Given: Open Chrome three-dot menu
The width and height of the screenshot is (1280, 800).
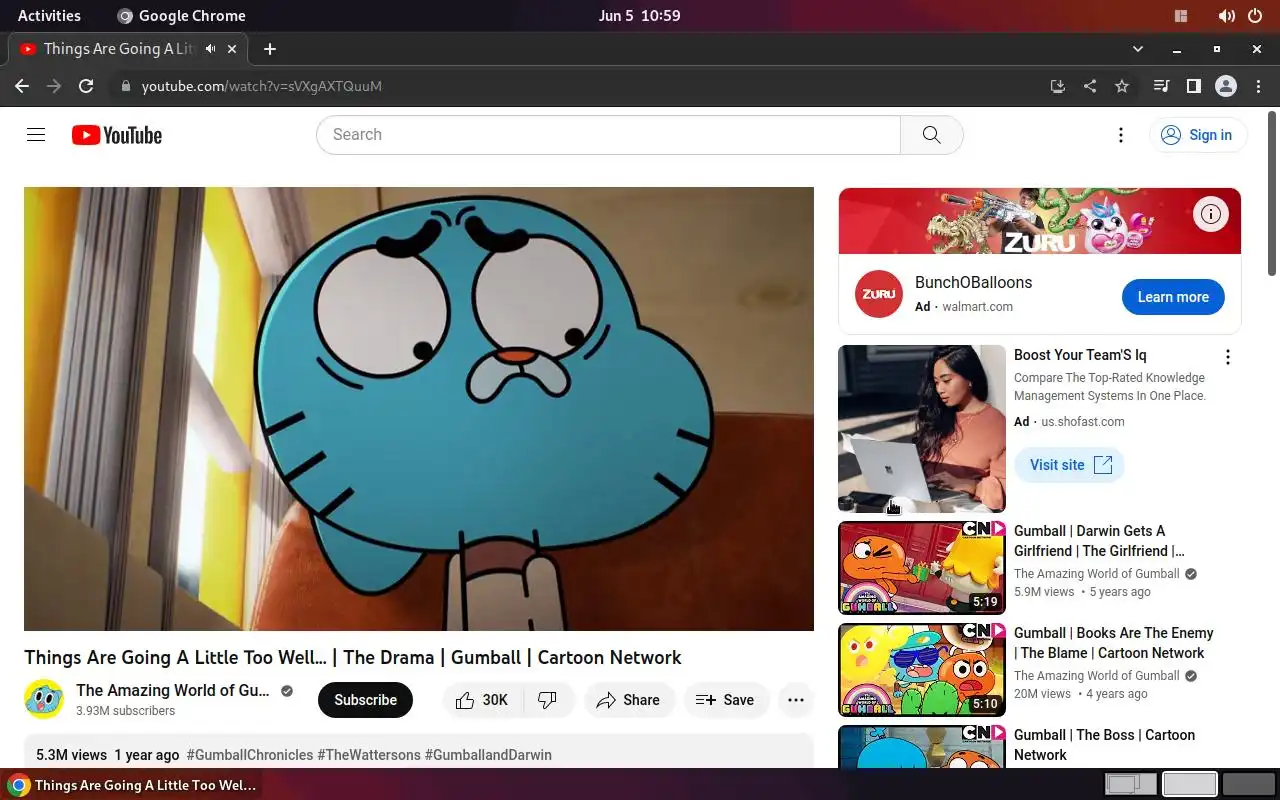Looking at the screenshot, I should point(1258,86).
